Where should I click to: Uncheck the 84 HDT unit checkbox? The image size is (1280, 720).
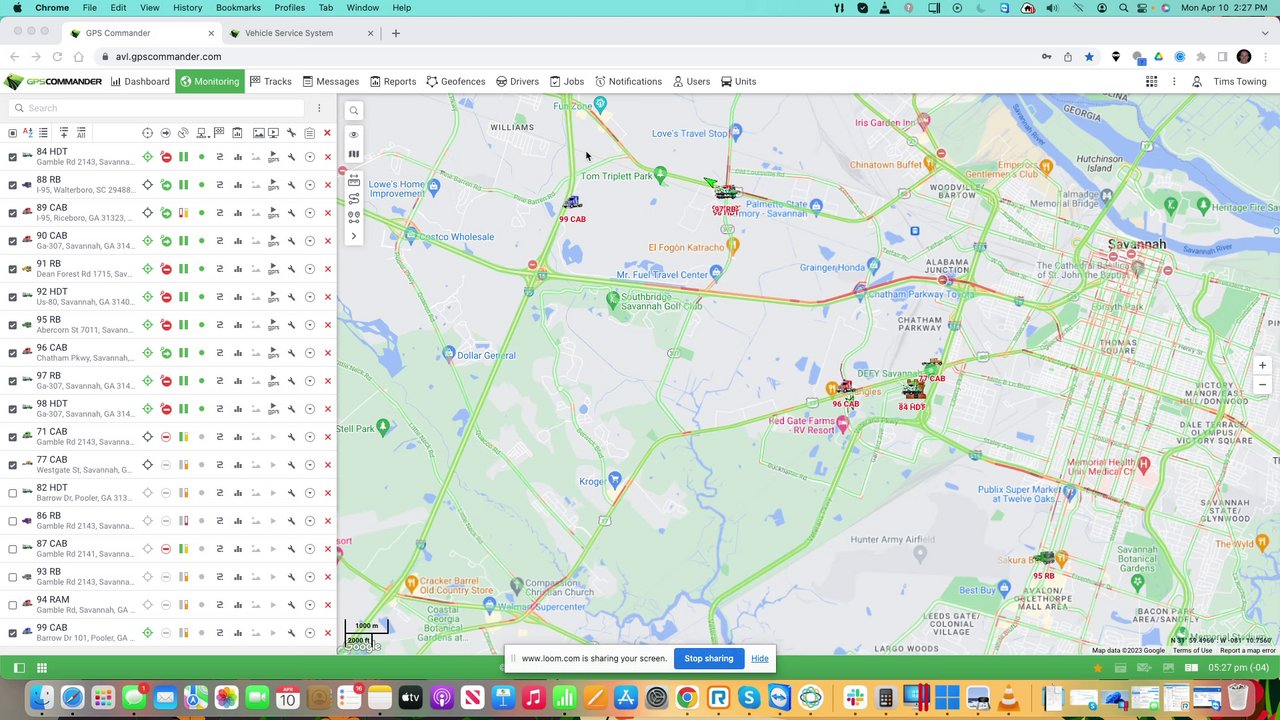click(12, 157)
